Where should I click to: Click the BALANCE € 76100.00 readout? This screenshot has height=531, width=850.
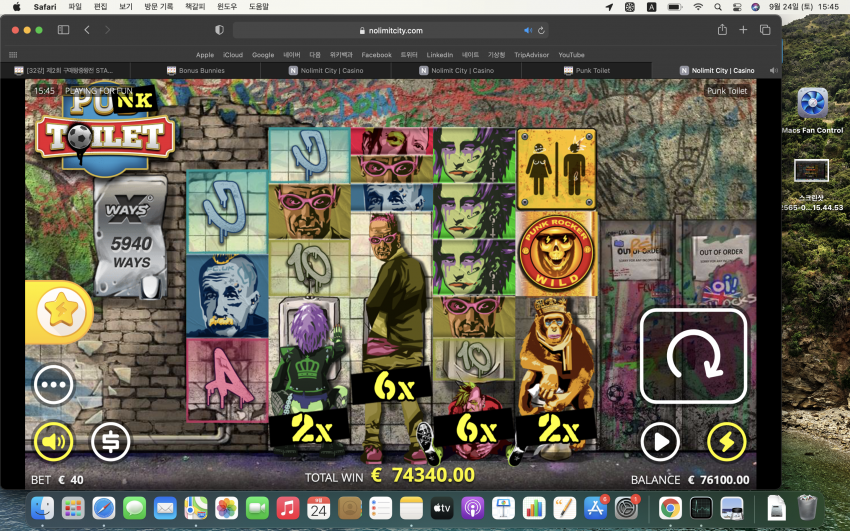click(690, 480)
